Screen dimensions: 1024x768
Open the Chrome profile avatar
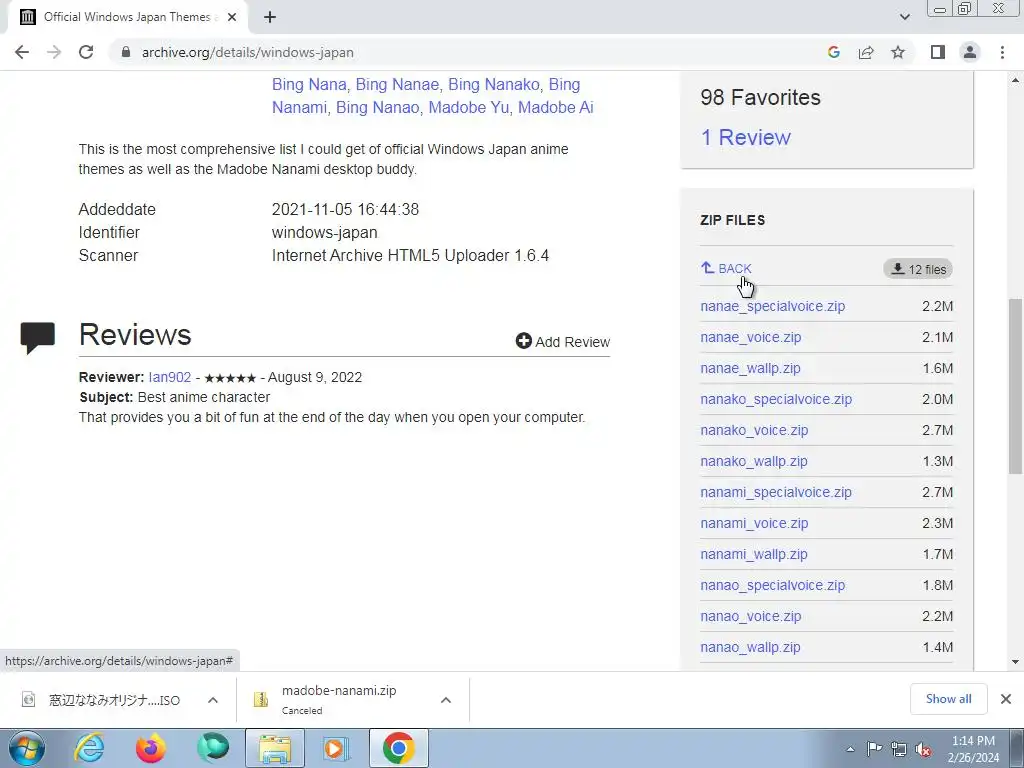pyautogui.click(x=970, y=52)
